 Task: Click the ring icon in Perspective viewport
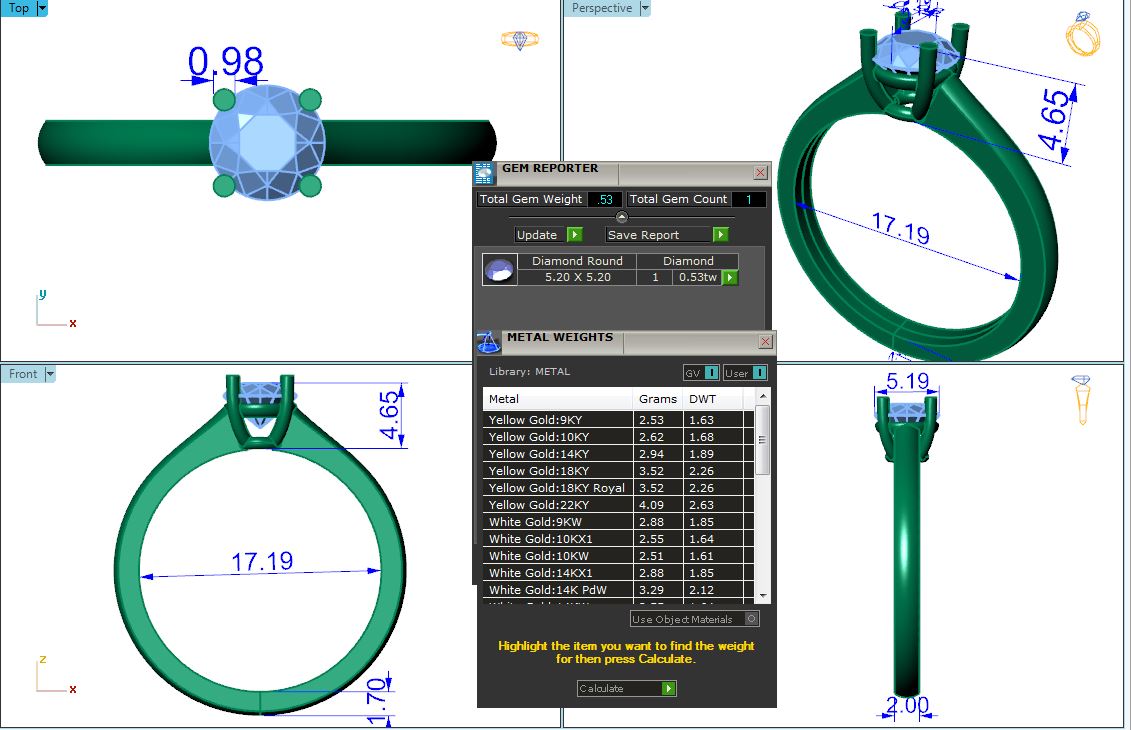[x=1083, y=35]
